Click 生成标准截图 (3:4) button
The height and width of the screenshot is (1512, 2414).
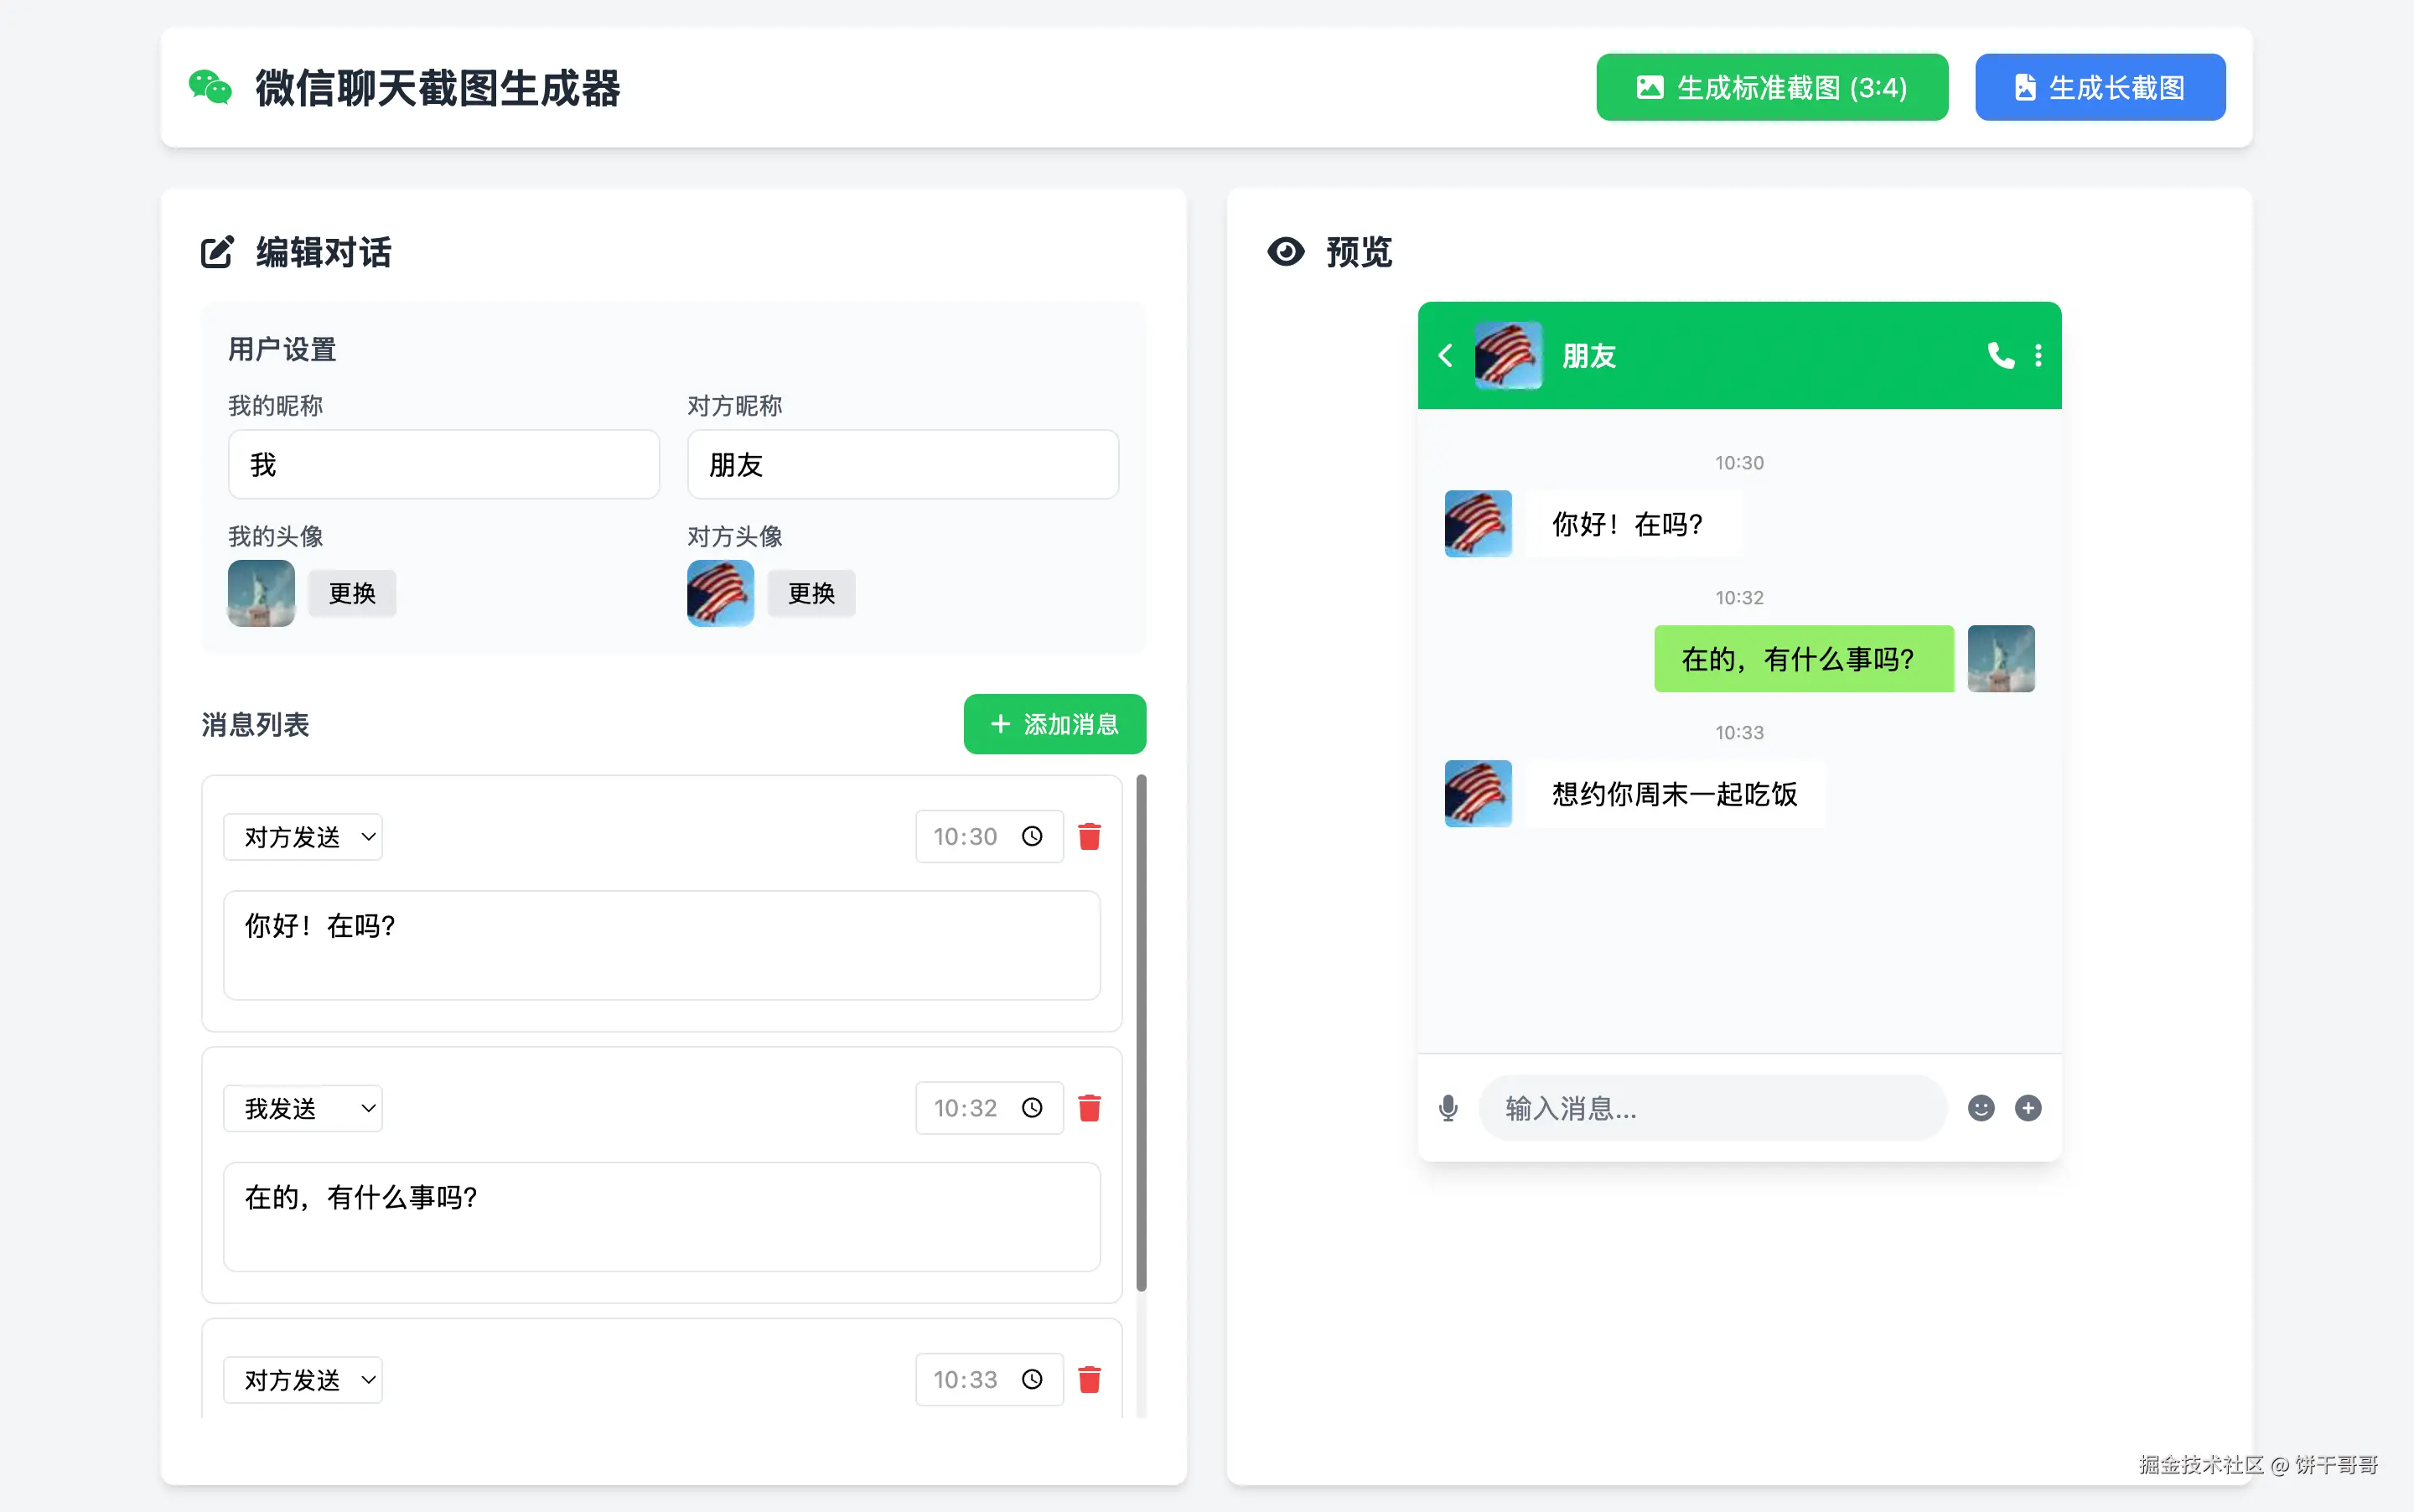pos(1771,87)
